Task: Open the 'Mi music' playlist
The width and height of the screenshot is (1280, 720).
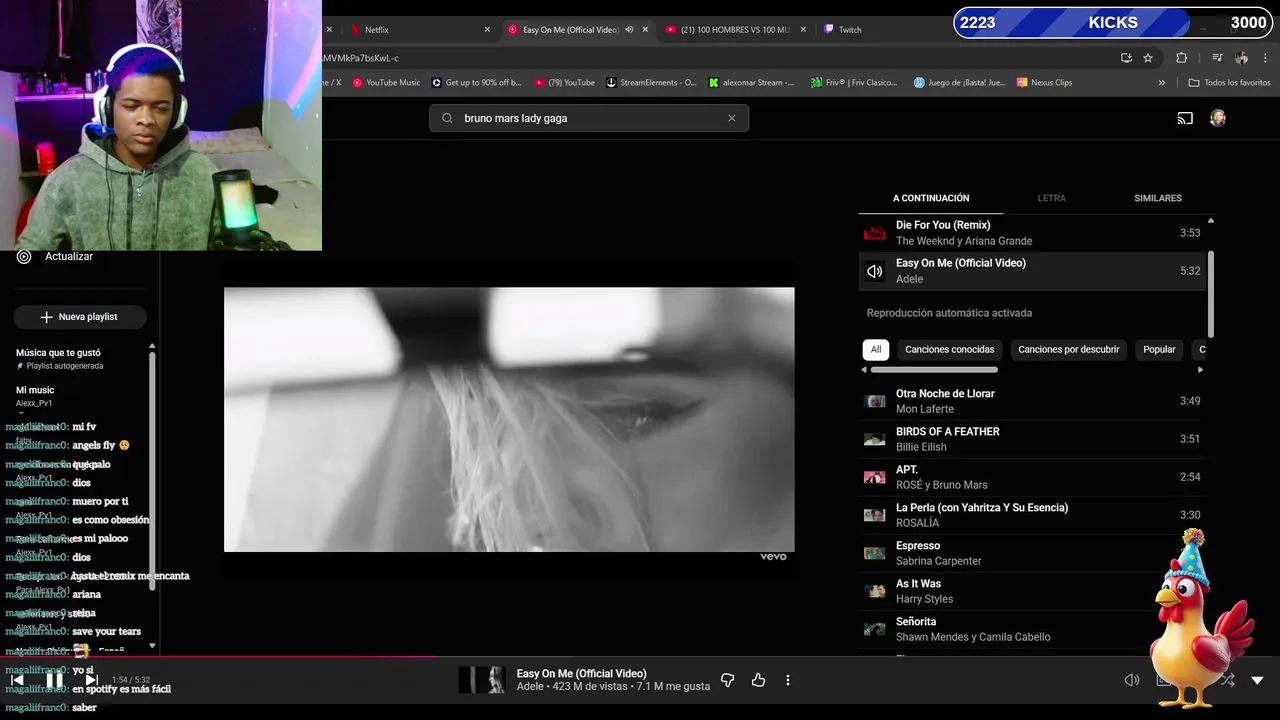Action: [35, 396]
